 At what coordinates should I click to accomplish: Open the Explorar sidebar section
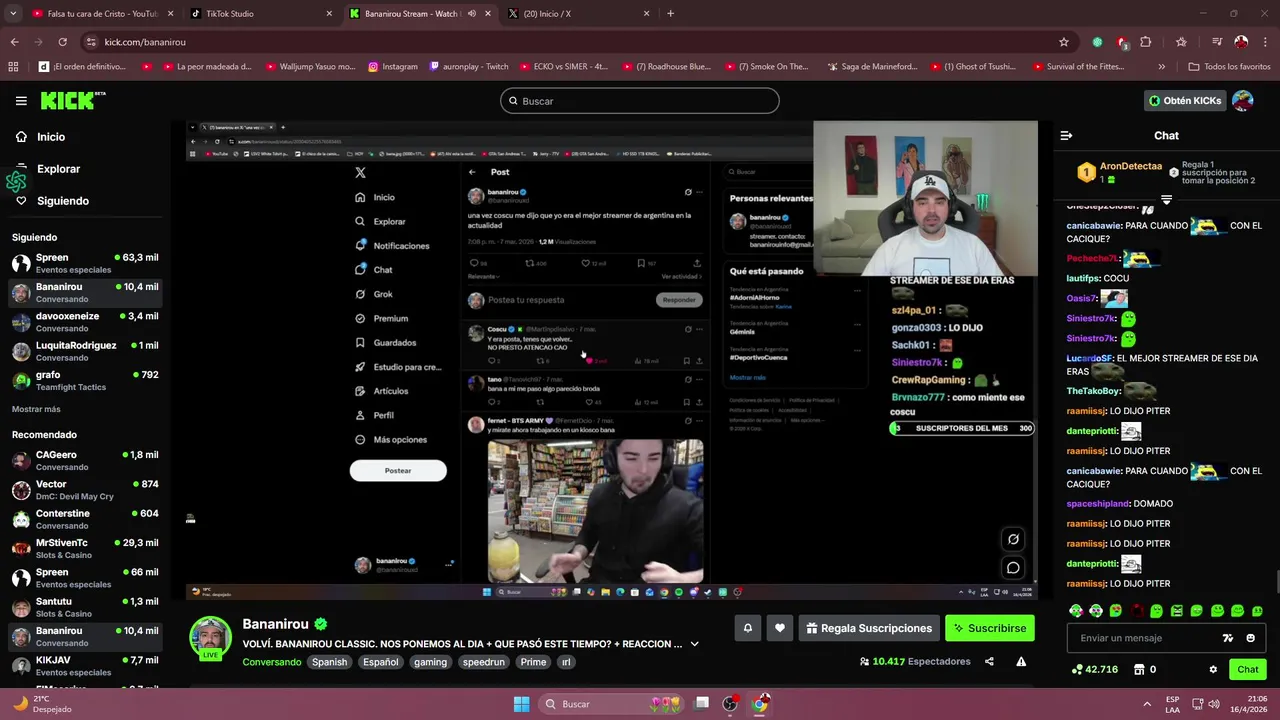pos(58,169)
